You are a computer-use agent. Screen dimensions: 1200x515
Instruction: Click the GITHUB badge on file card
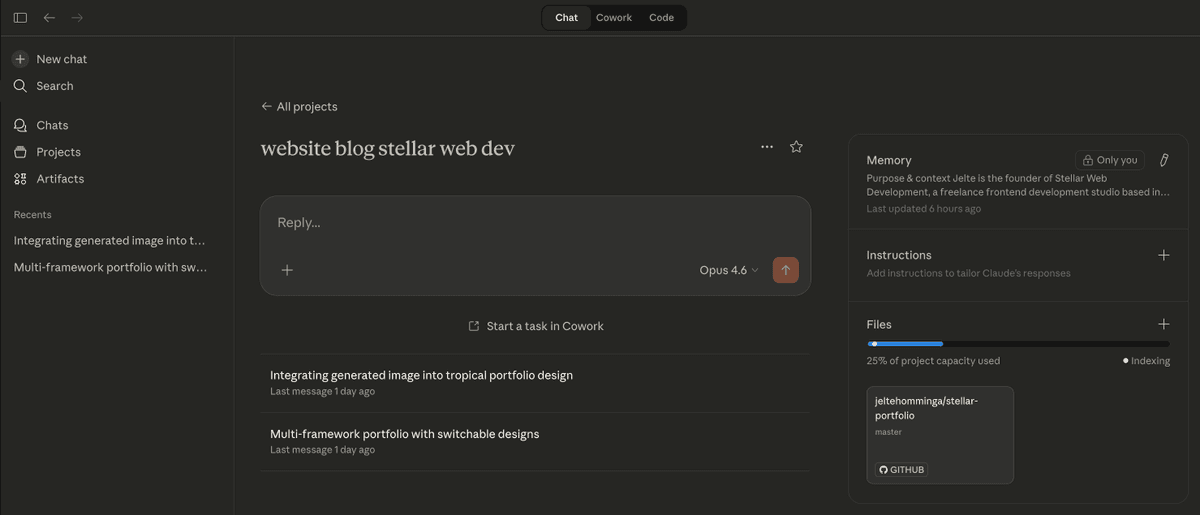pyautogui.click(x=902, y=470)
